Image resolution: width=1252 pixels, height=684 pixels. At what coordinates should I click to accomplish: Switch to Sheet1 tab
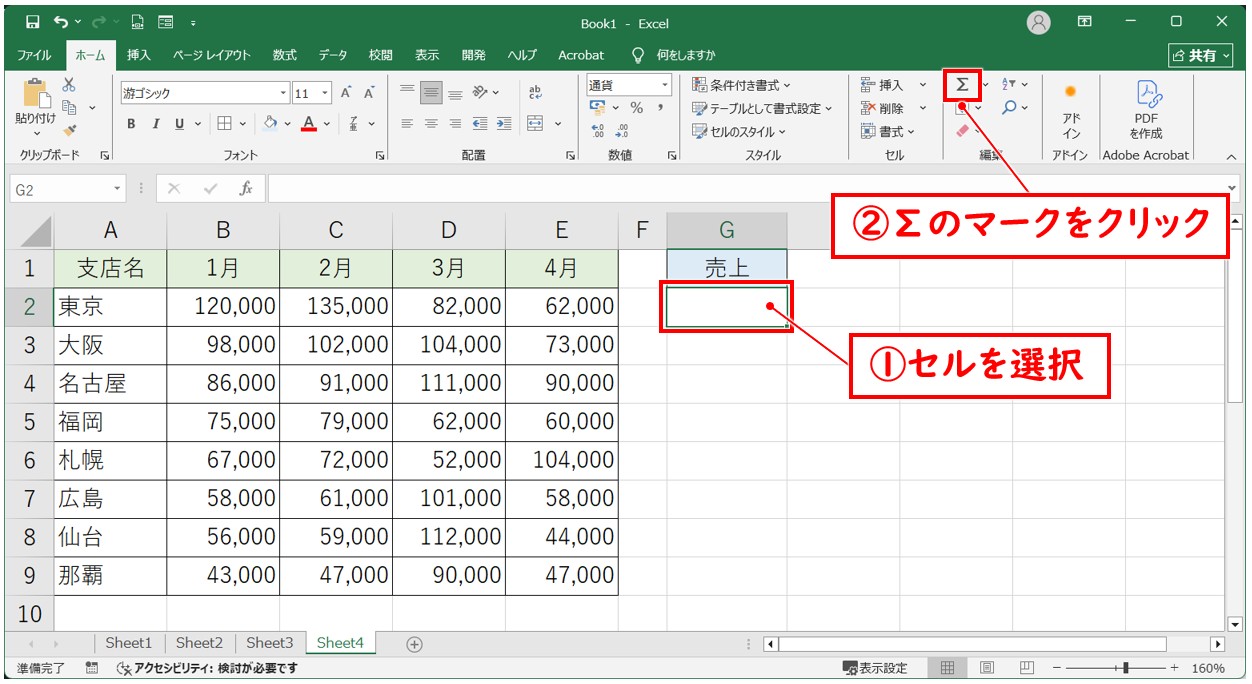point(129,643)
